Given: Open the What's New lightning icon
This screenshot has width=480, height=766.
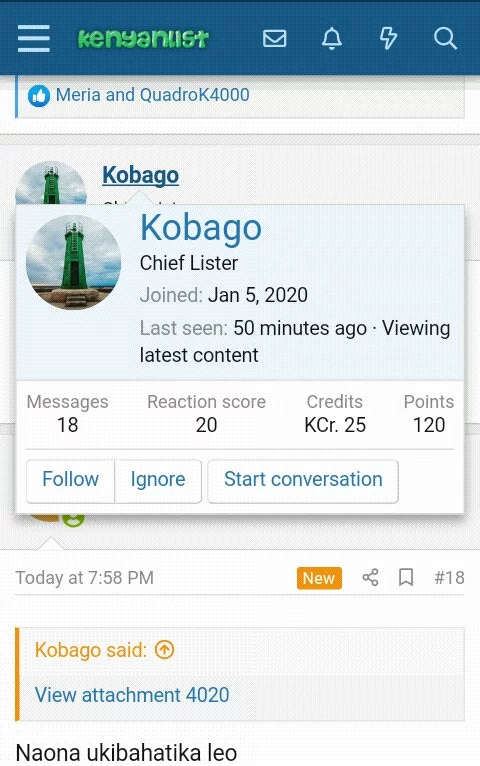Looking at the screenshot, I should (x=388, y=38).
